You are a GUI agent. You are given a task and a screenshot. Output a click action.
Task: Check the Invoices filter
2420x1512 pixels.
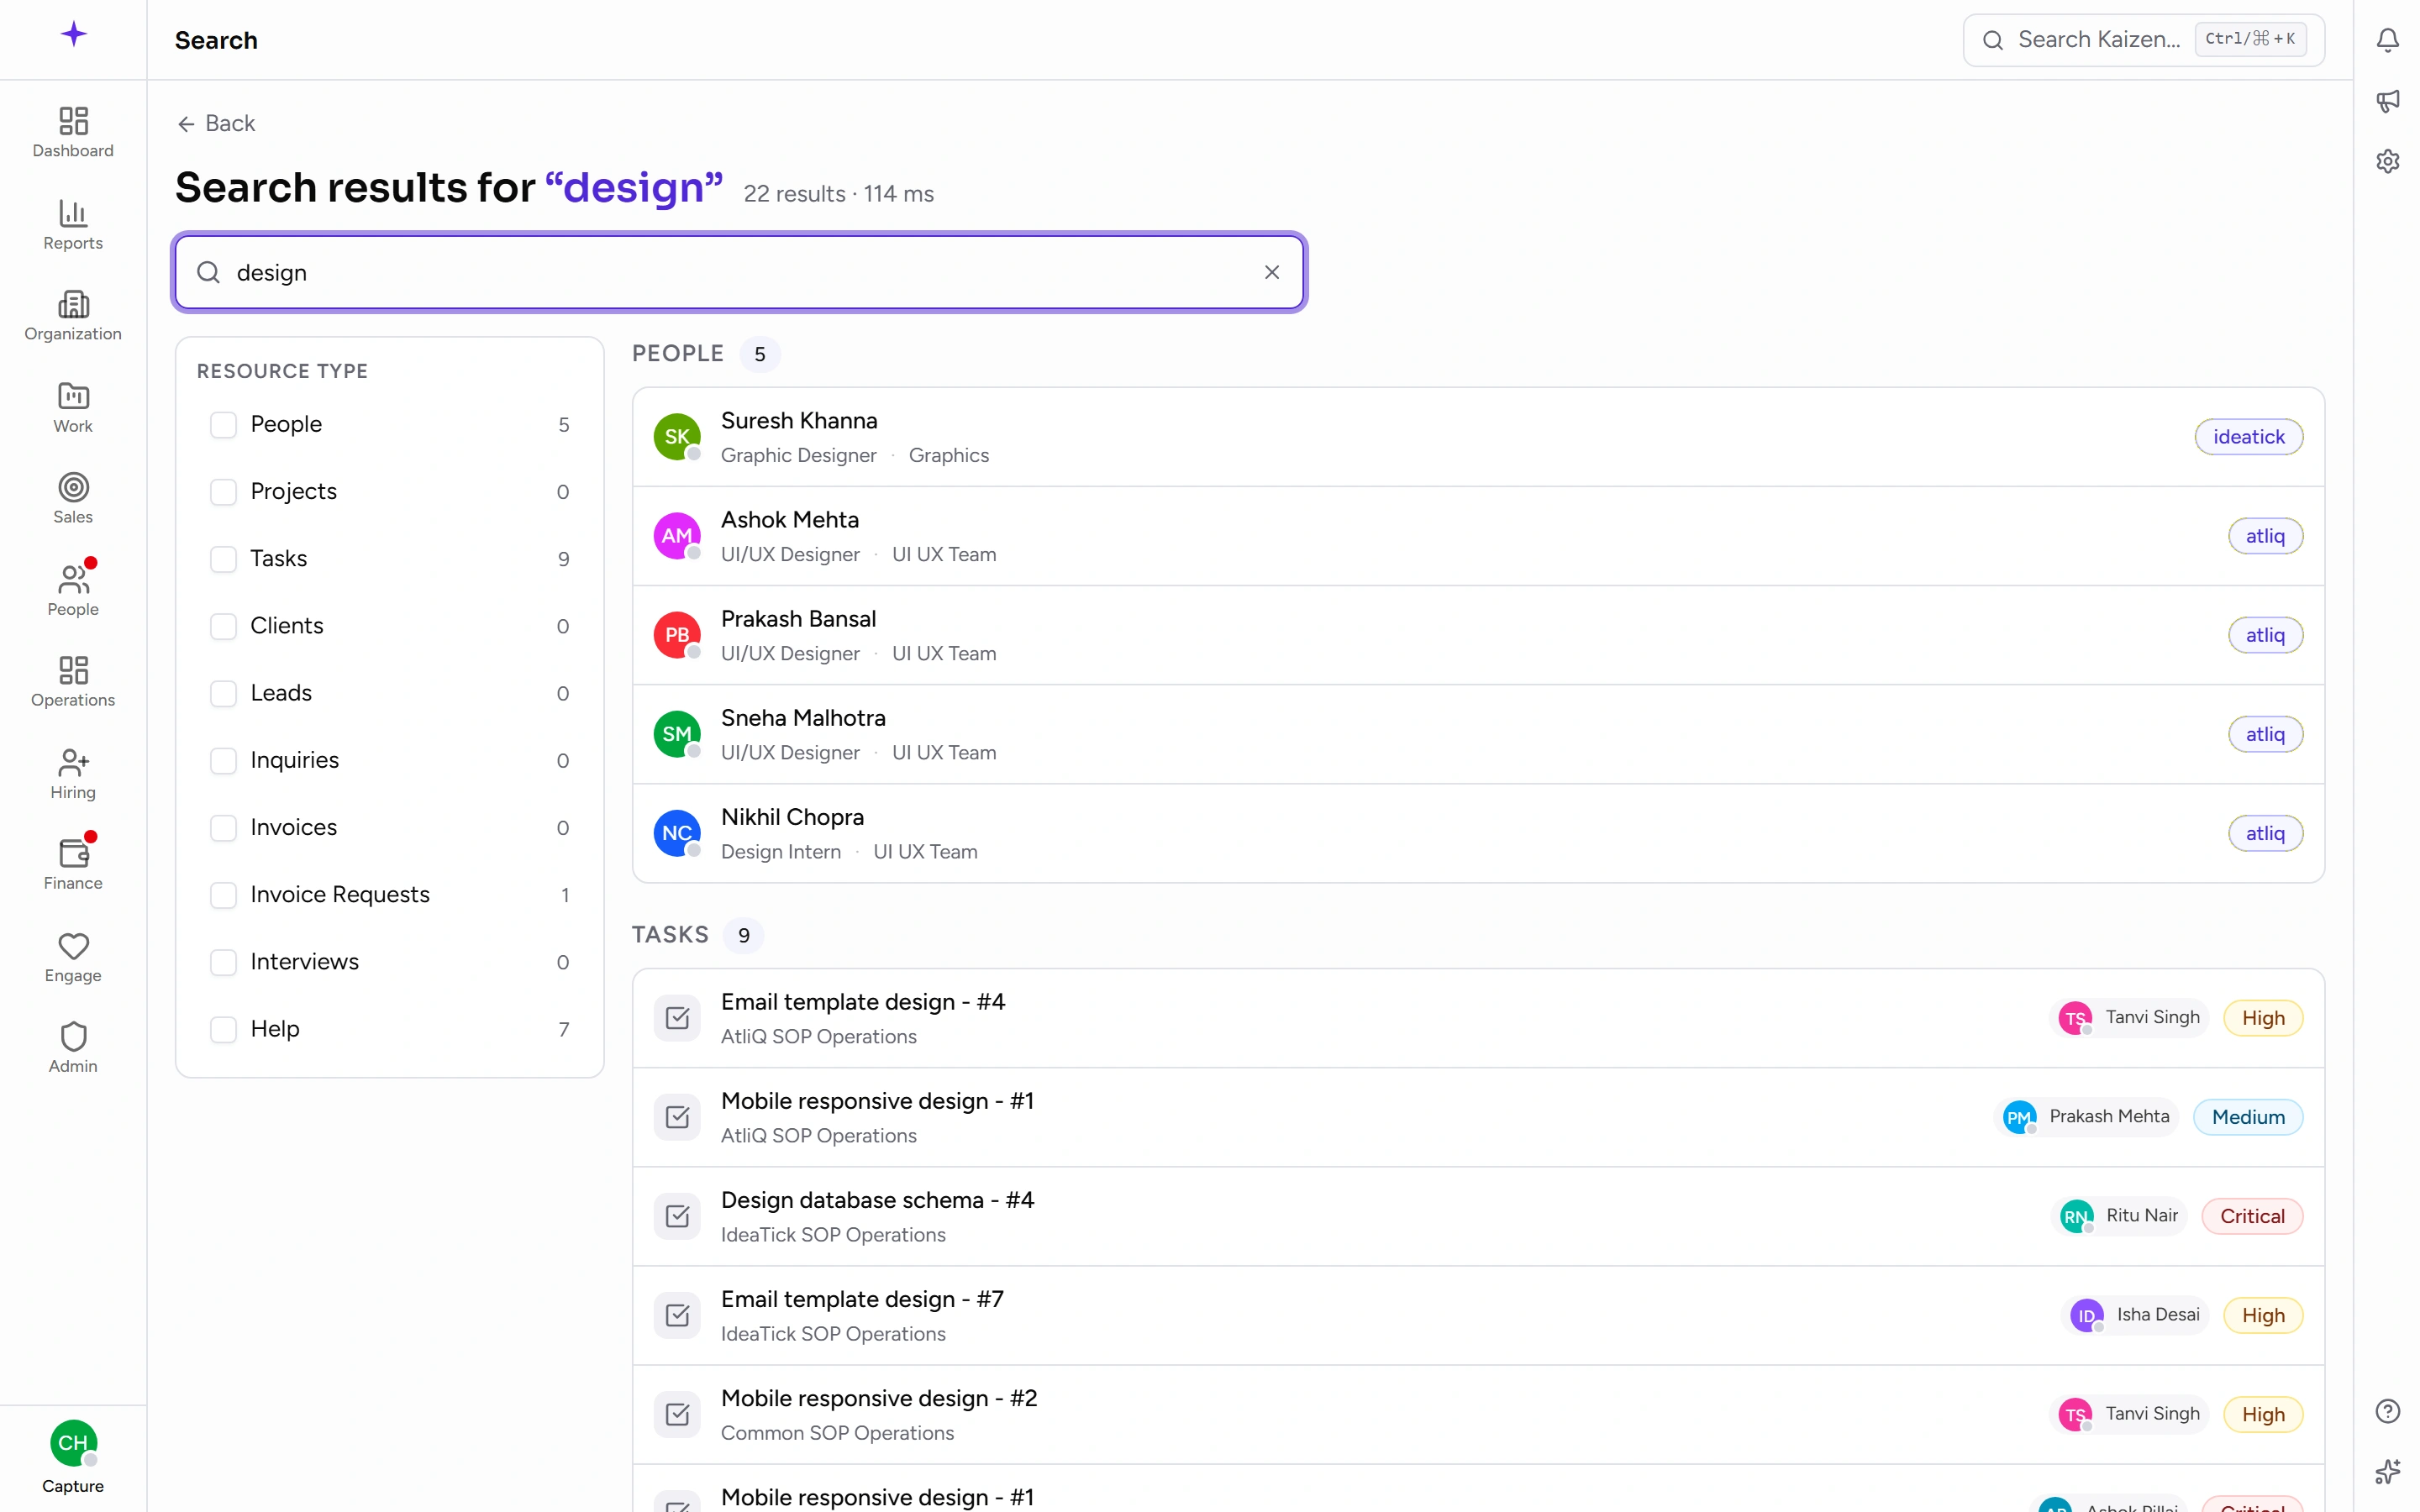pos(223,828)
